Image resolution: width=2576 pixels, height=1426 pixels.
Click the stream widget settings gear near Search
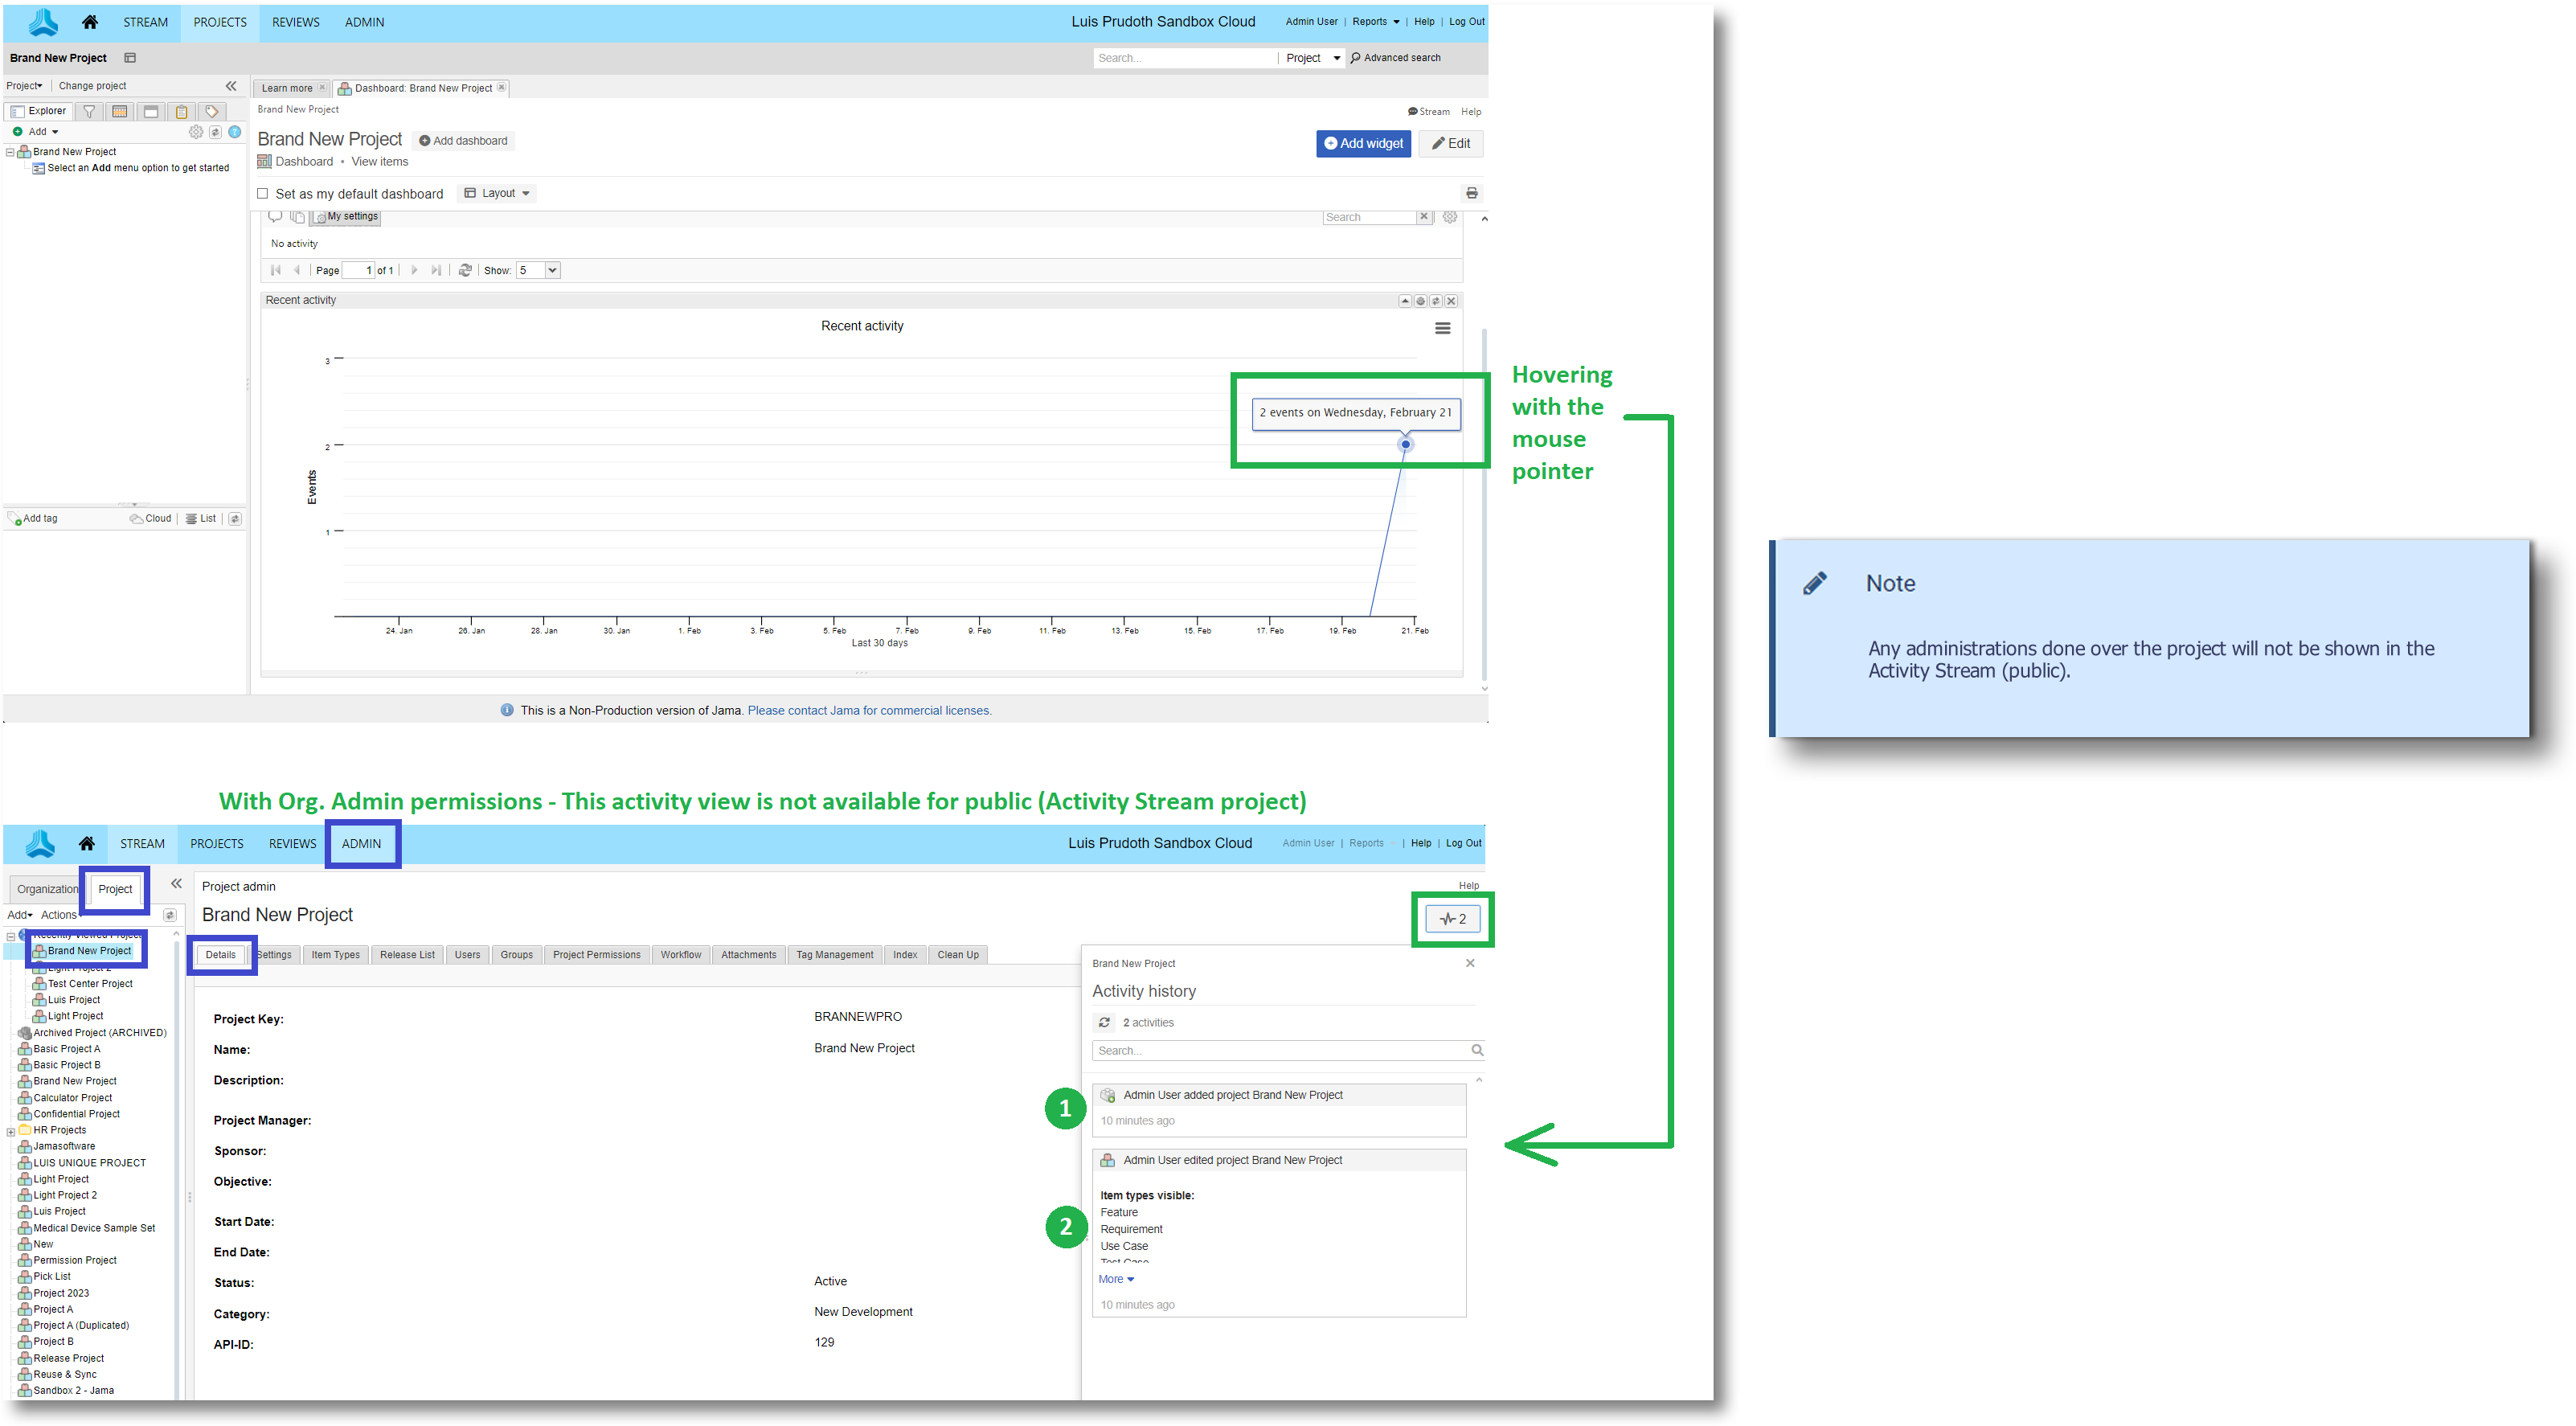(1450, 217)
